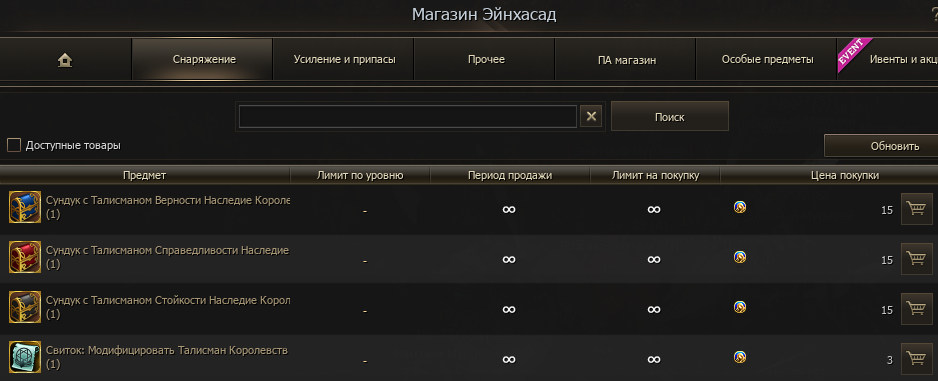Viewport: 938px width, 381px height.
Task: Click the coin icon in Талисман Верности row
Action: (x=740, y=207)
